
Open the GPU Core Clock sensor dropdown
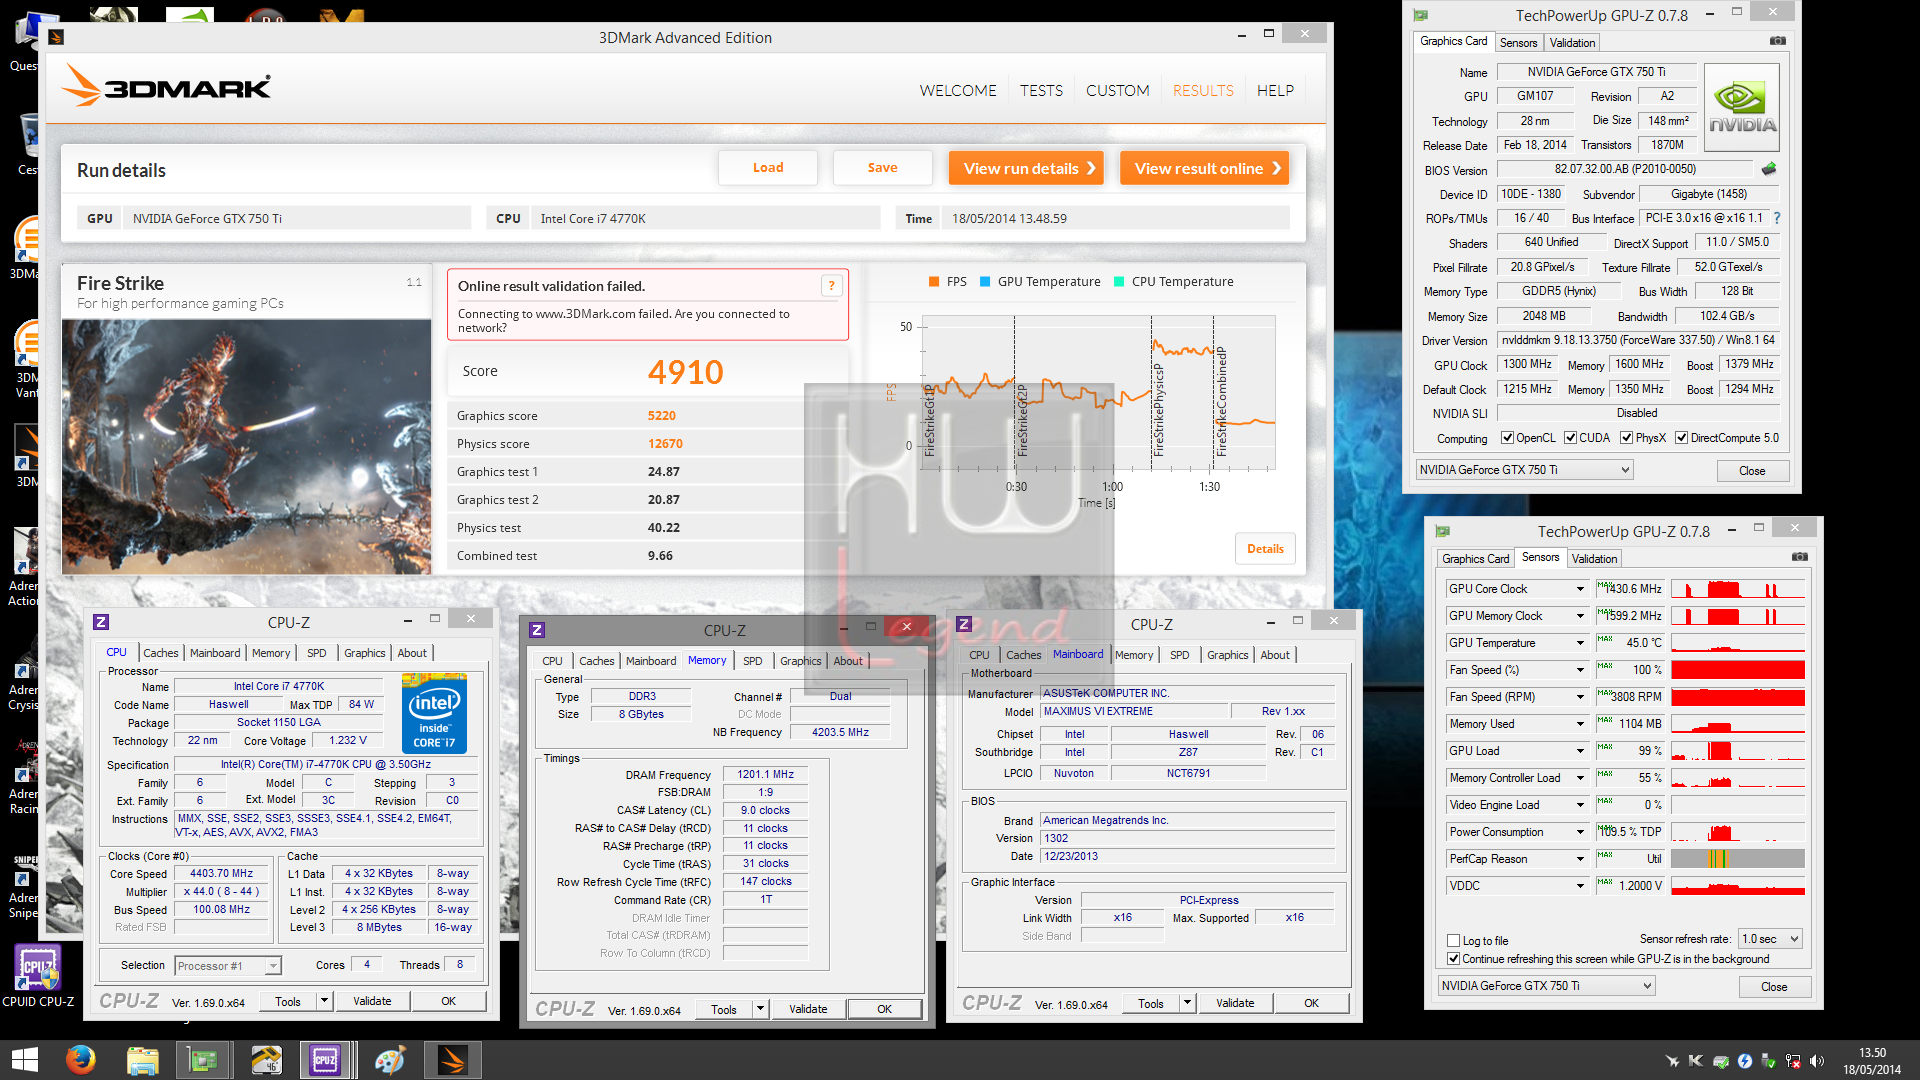[x=1581, y=589]
